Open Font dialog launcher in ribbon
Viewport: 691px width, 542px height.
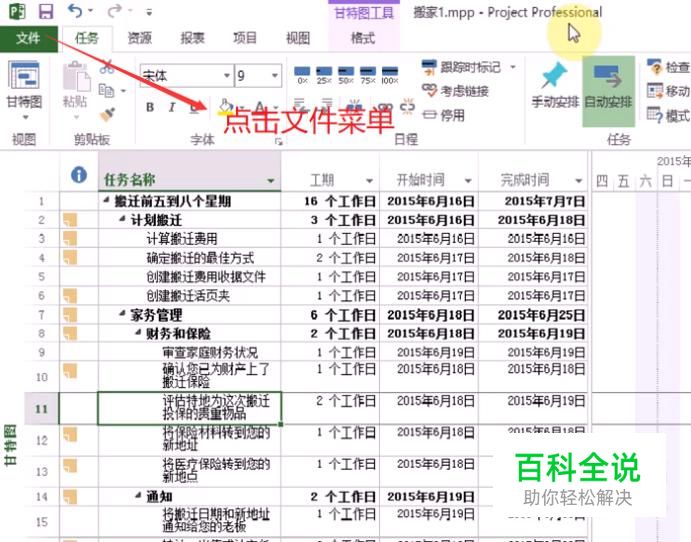pos(279,141)
